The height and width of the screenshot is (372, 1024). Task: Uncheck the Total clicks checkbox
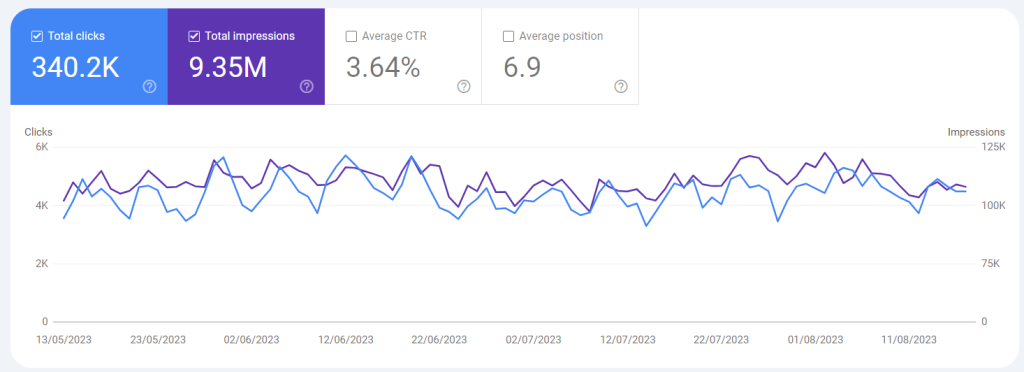pyautogui.click(x=37, y=37)
